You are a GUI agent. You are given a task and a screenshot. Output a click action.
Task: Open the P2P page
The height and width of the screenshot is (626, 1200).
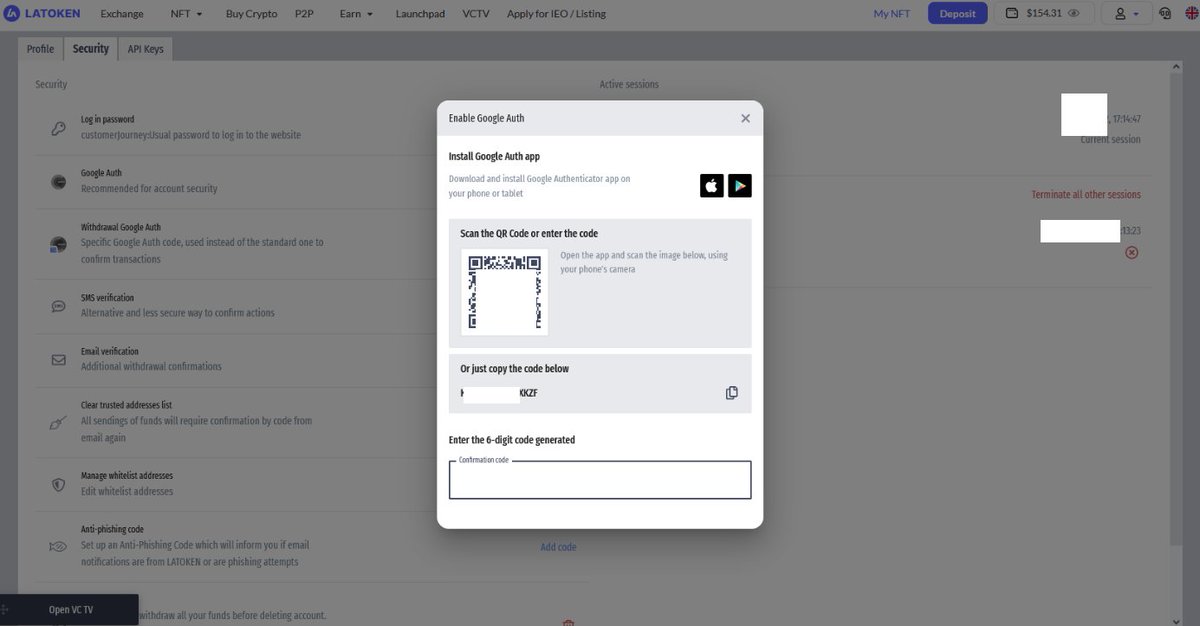(304, 14)
